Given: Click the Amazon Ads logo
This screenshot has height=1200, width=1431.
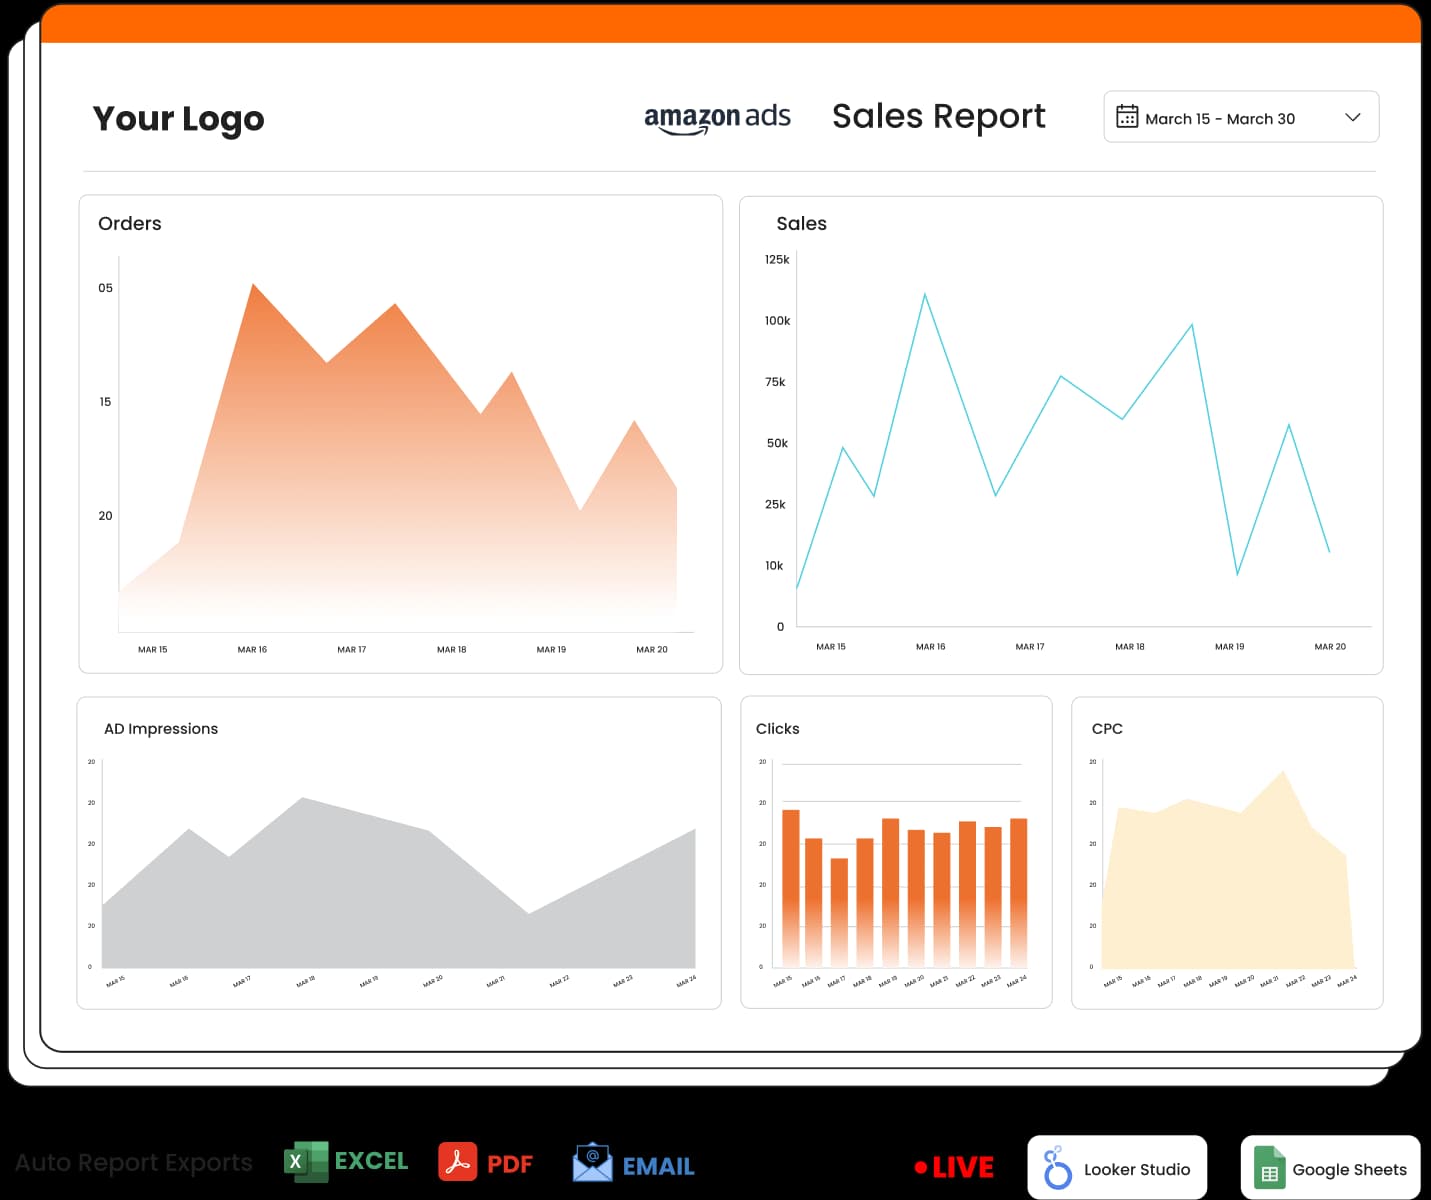Looking at the screenshot, I should [x=717, y=118].
